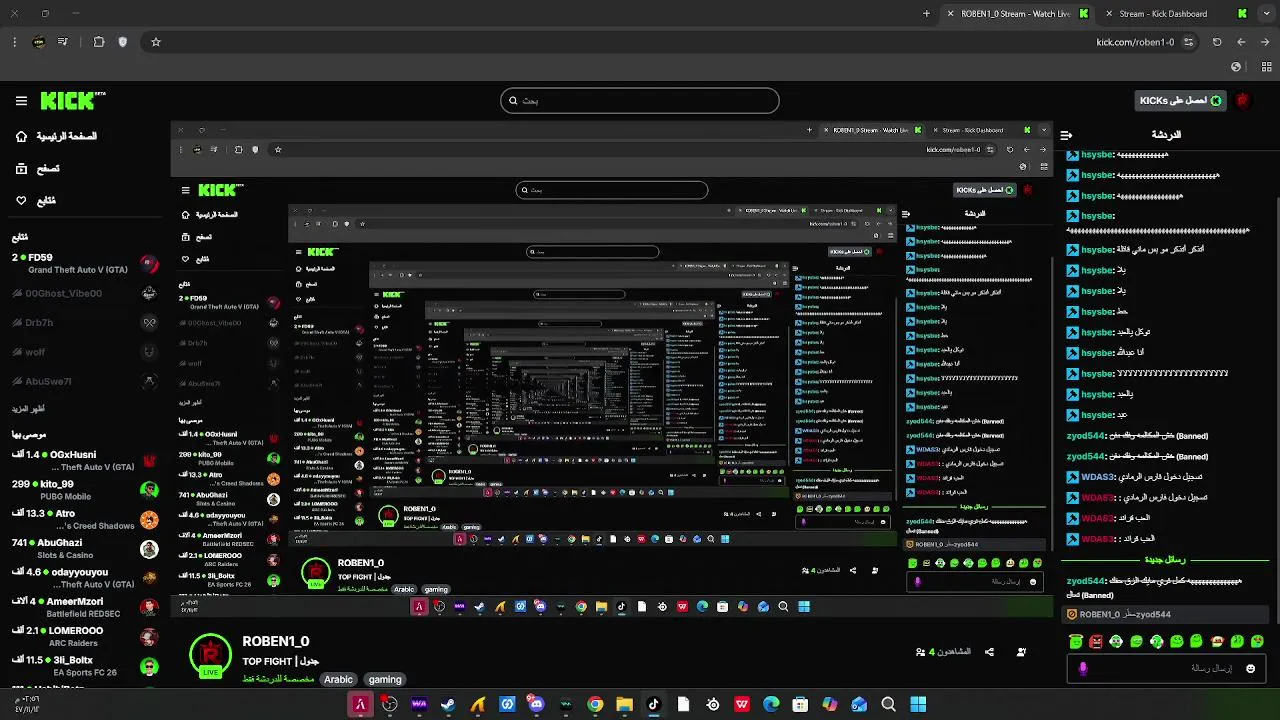Open offline channel Drb7h
This screenshot has height=720, width=1280.
coord(85,323)
